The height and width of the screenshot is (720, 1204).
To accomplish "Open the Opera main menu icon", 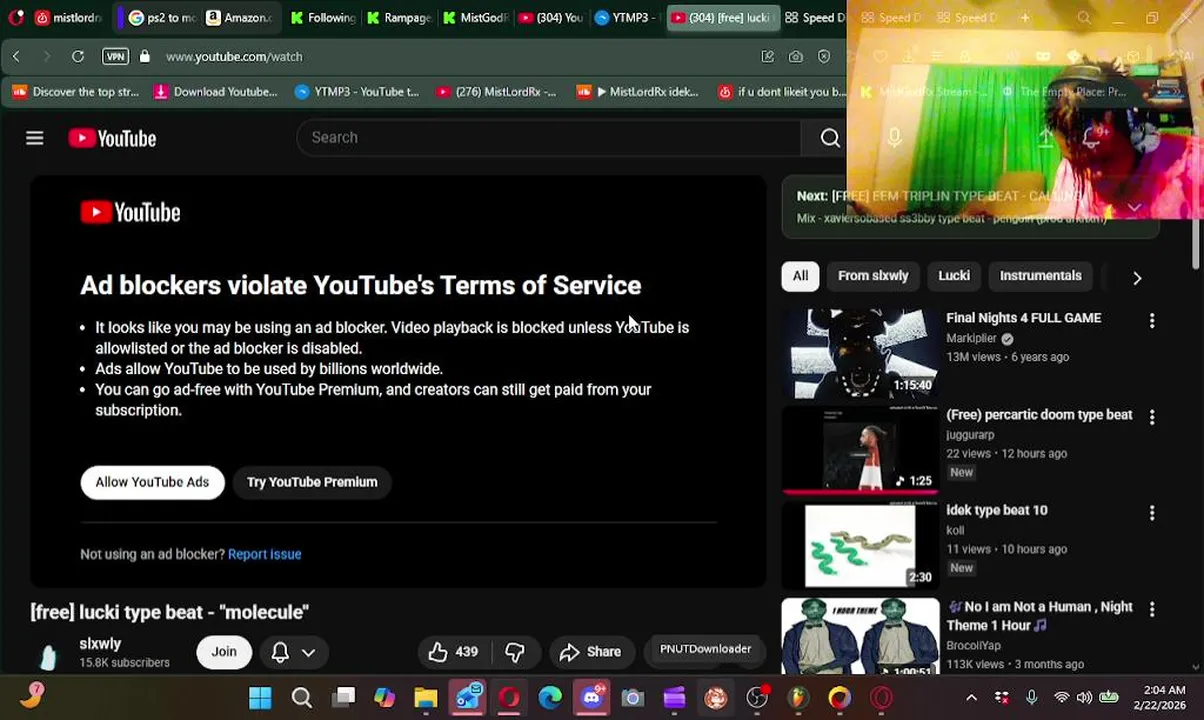I will click(14, 17).
